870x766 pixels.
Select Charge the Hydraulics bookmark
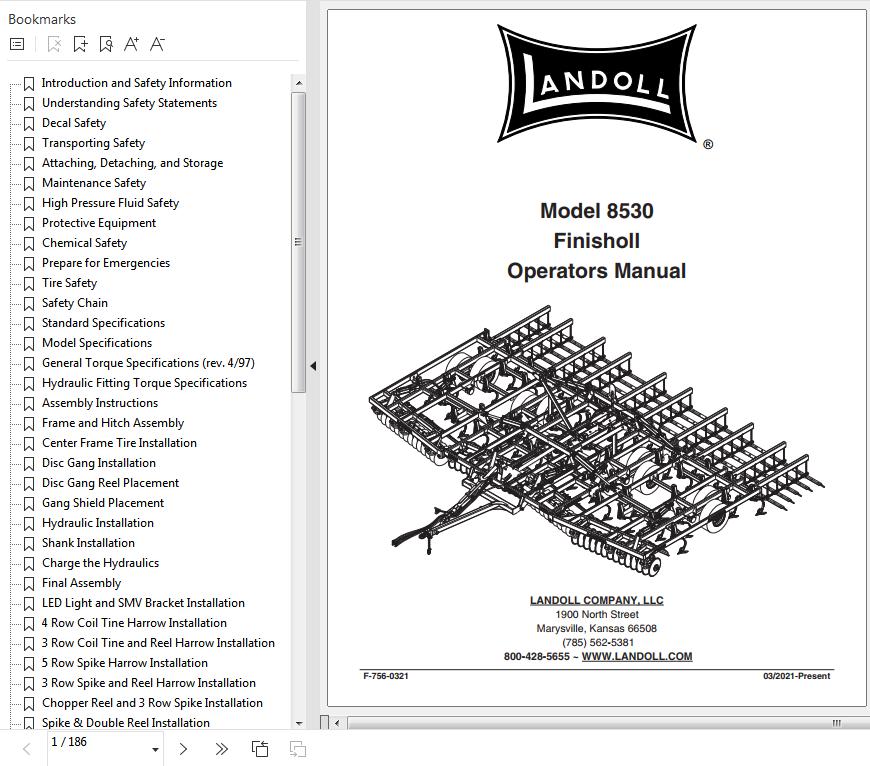pyautogui.click(x=100, y=562)
